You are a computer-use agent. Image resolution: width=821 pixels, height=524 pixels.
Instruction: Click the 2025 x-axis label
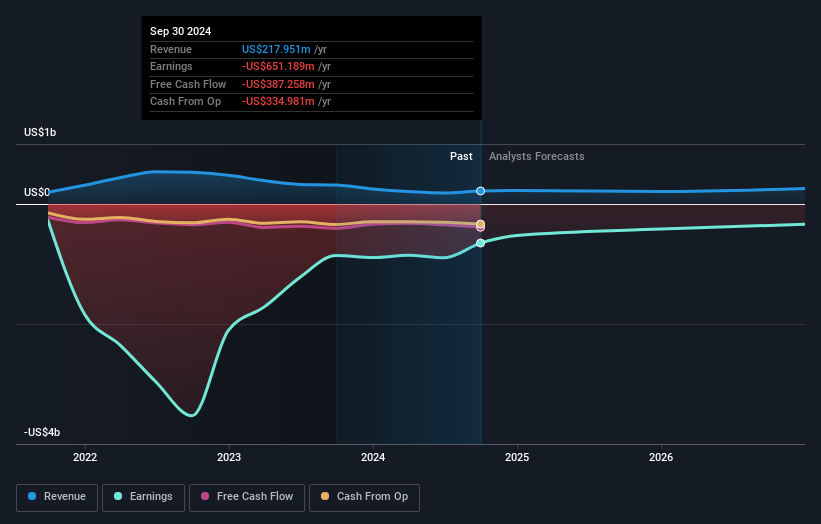click(517, 458)
